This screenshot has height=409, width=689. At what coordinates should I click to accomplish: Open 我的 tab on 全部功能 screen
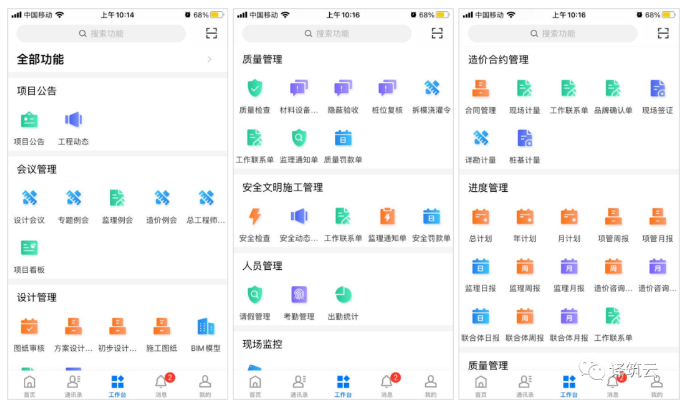pyautogui.click(x=205, y=386)
